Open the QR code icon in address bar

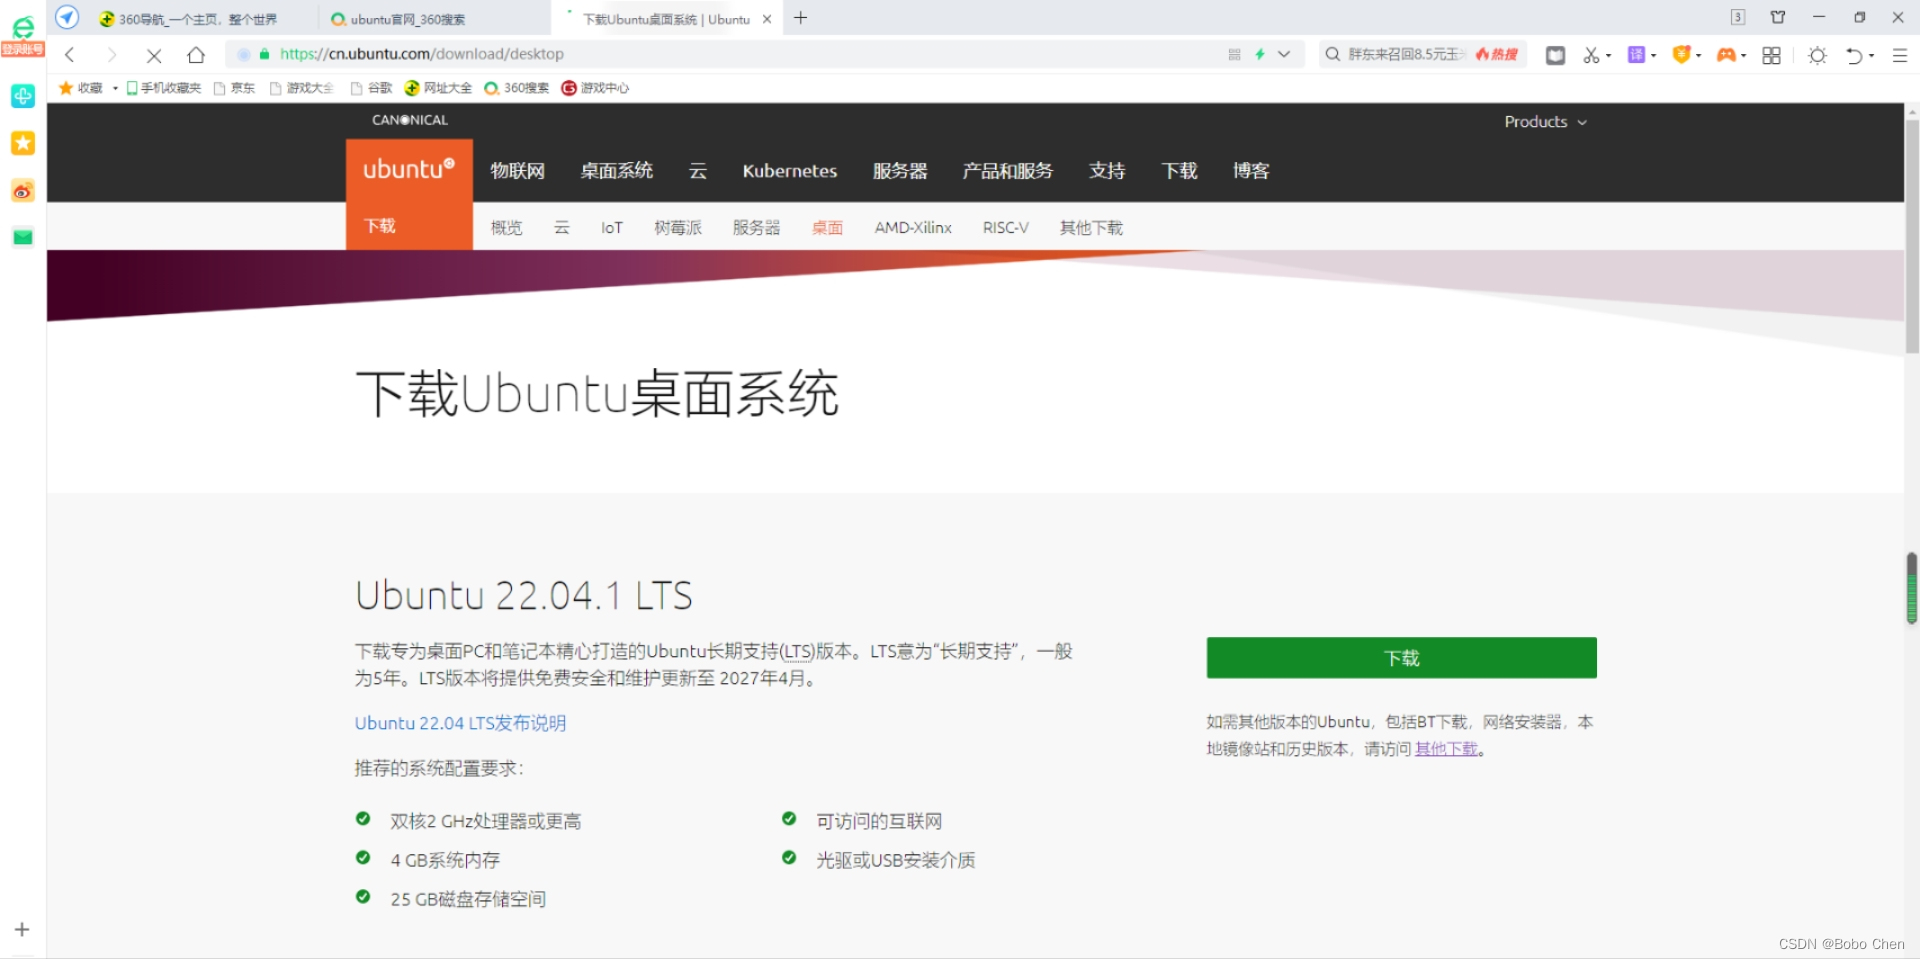tap(1234, 54)
